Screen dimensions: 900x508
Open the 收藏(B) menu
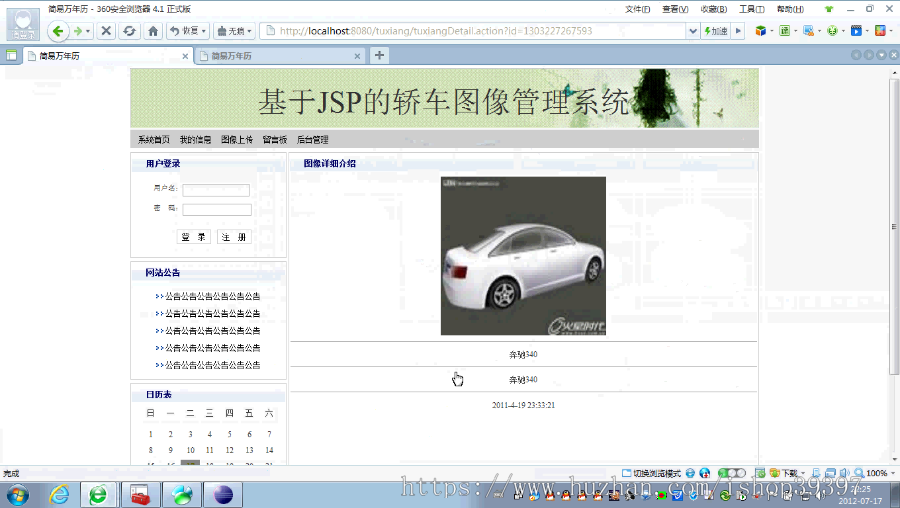tap(713, 9)
